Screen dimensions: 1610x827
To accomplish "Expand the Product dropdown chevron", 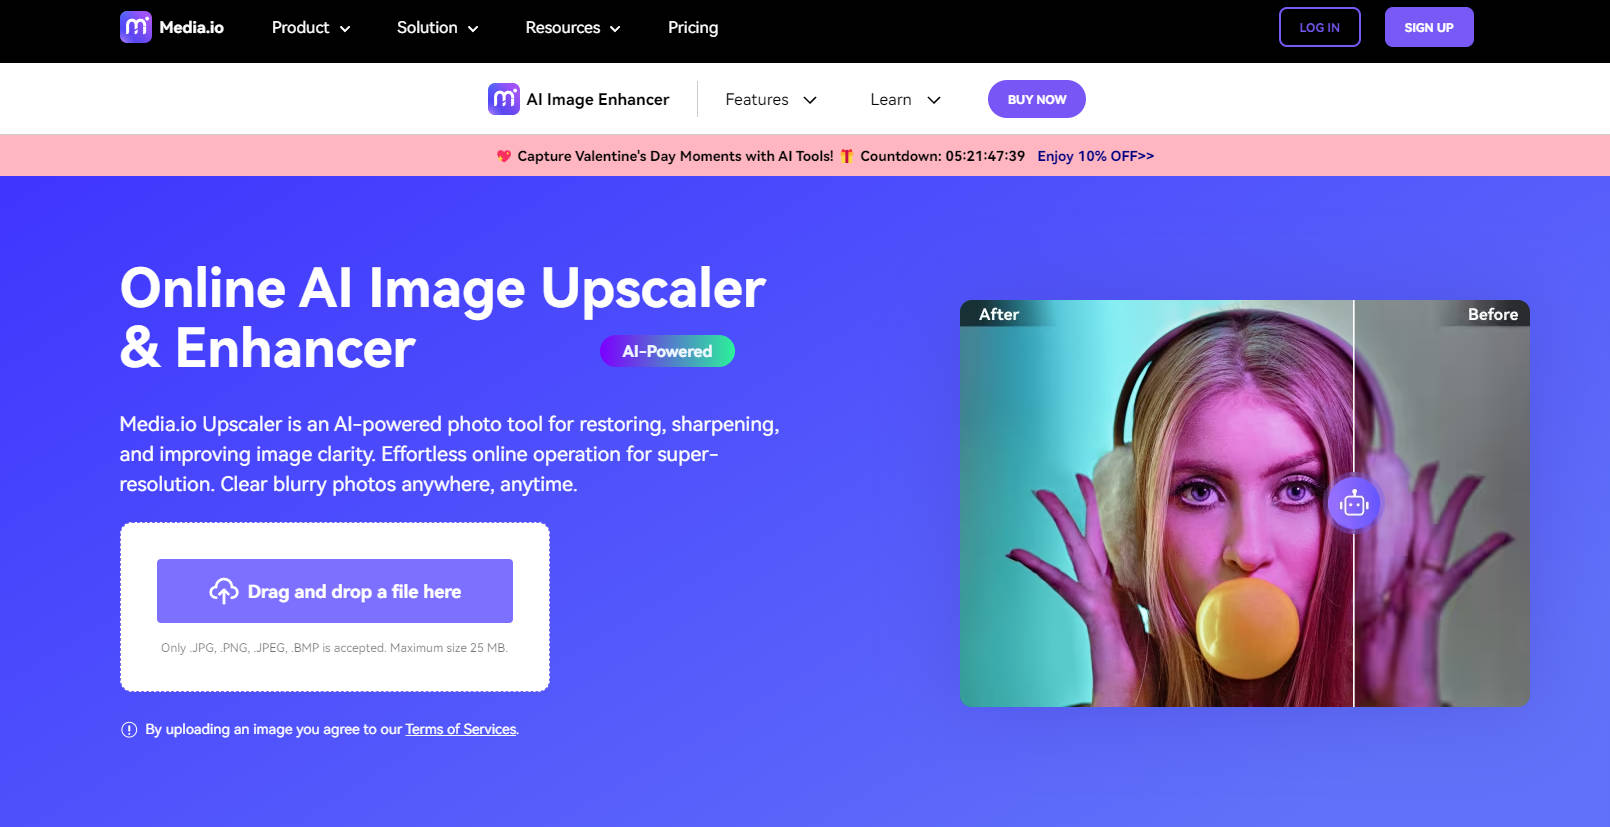I will click(x=345, y=29).
